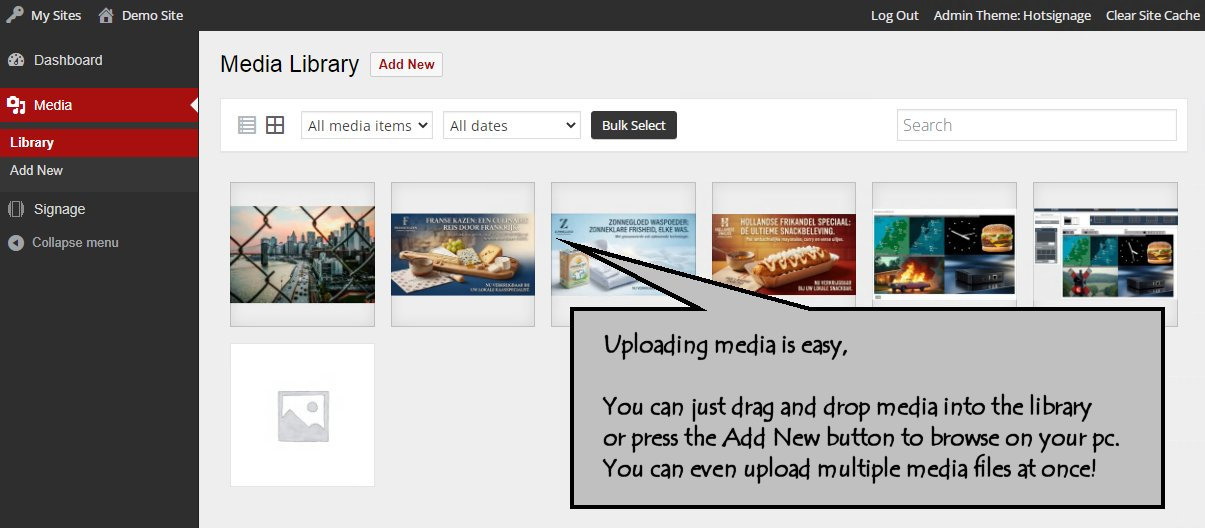
Task: Select the blank placeholder image thumbnail
Action: 302,415
